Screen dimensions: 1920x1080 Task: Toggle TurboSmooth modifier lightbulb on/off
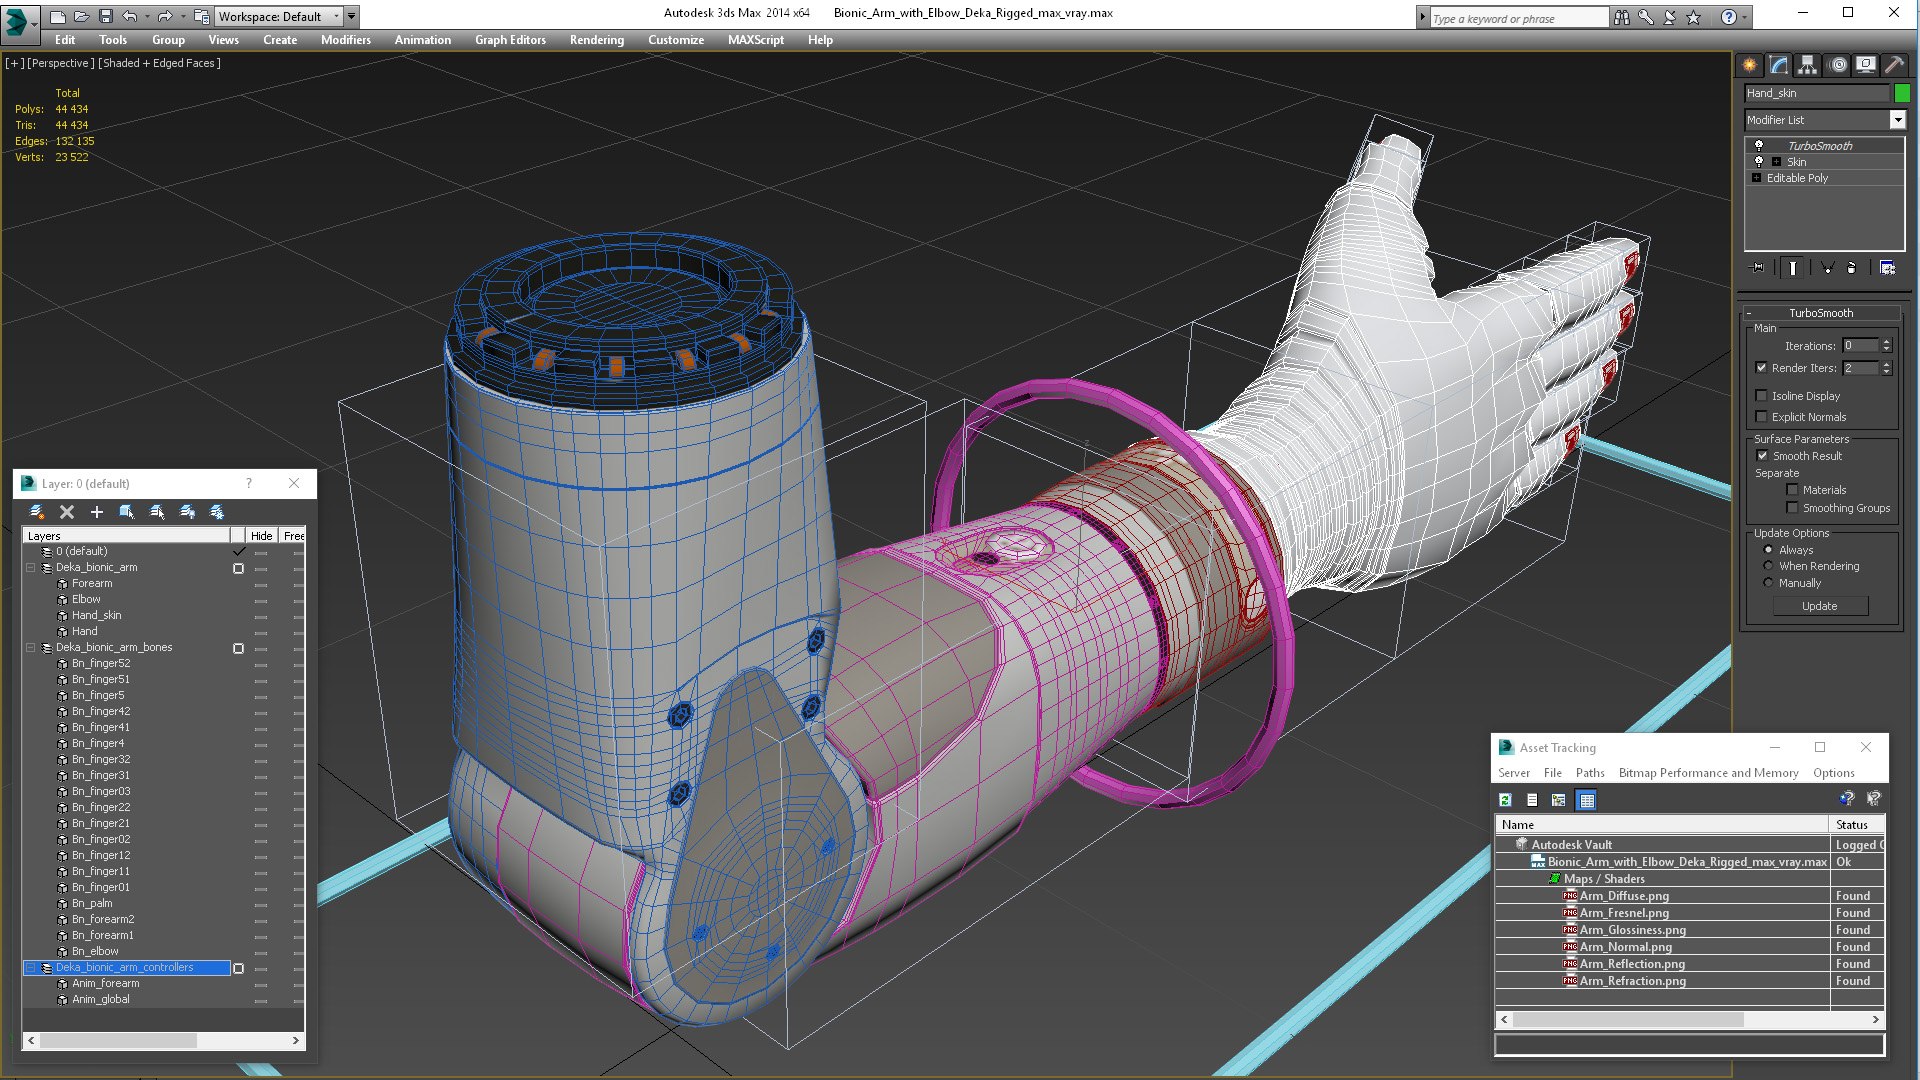1759,146
